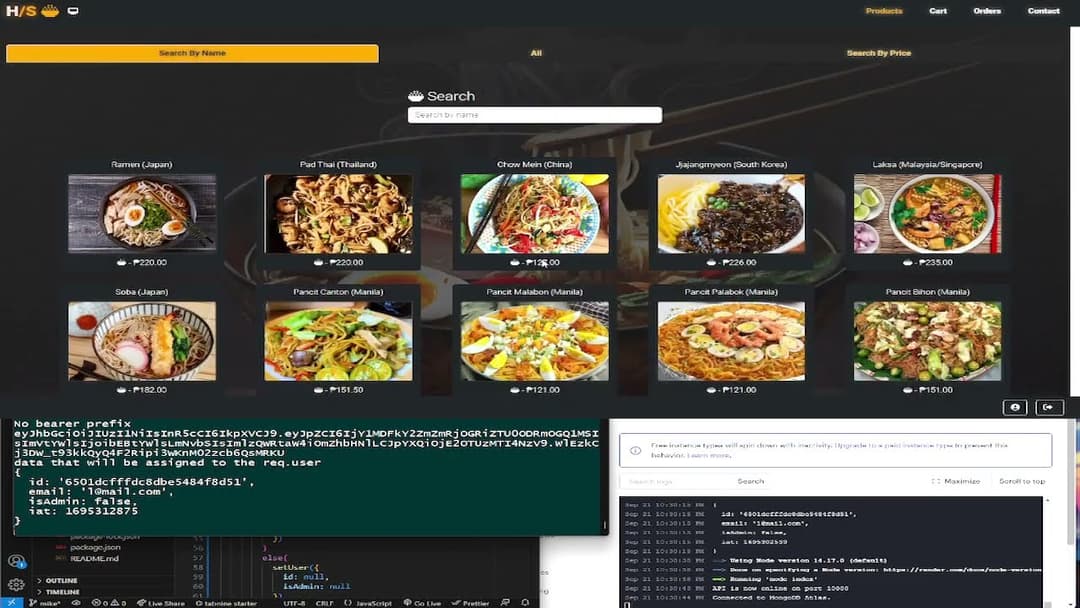Click the Maximize logs button
Viewport: 1080px width, 608px height.
point(955,481)
